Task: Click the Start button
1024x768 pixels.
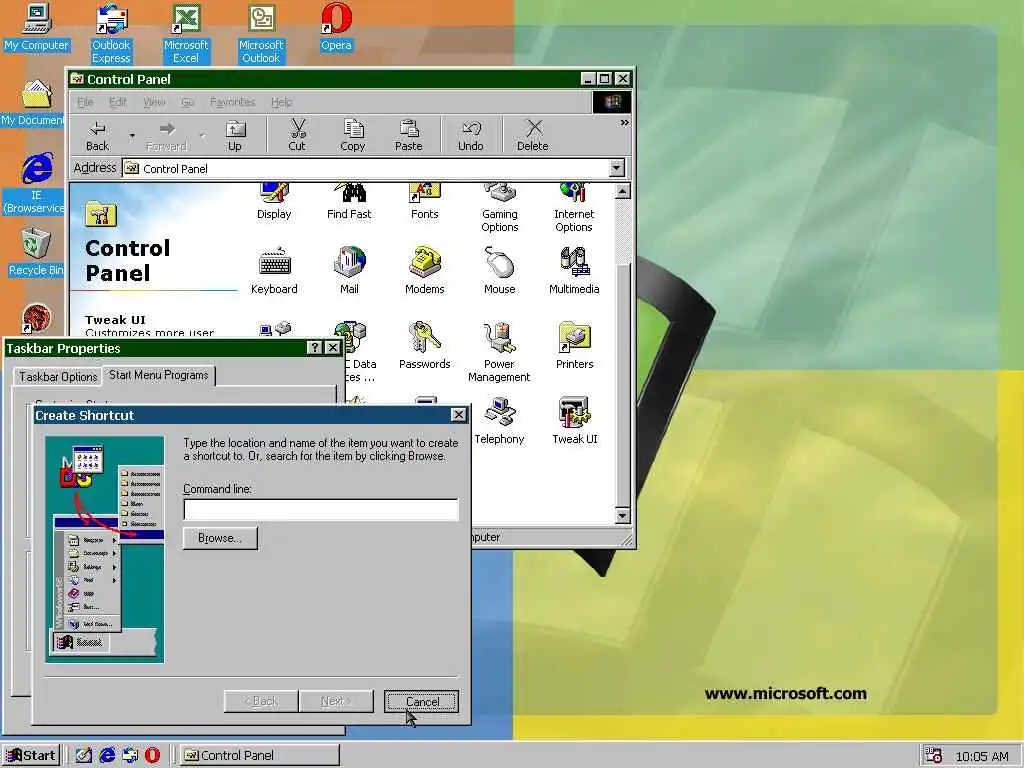Action: click(31, 755)
